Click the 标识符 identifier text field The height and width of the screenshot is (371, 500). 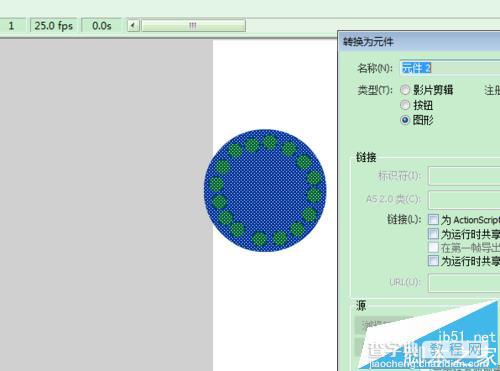464,176
